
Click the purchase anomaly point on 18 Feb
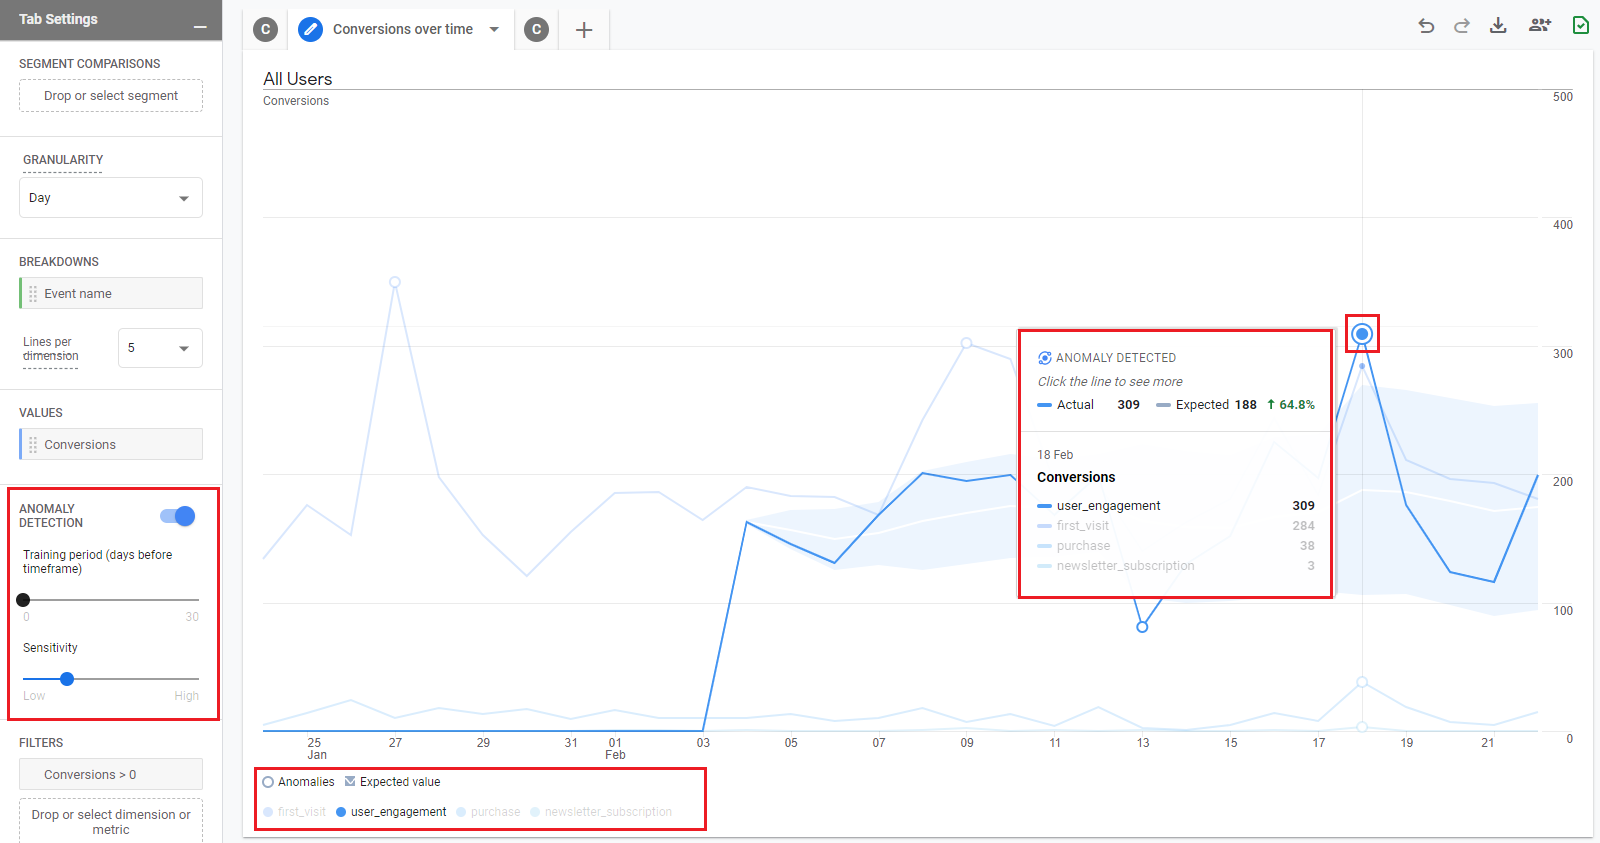(1362, 682)
